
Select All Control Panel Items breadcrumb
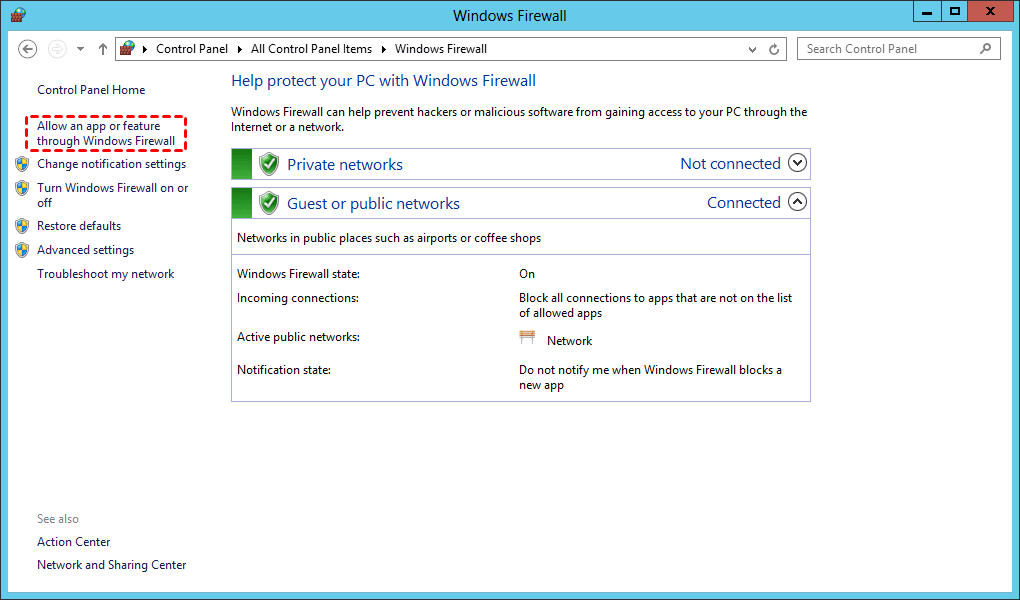tap(312, 49)
